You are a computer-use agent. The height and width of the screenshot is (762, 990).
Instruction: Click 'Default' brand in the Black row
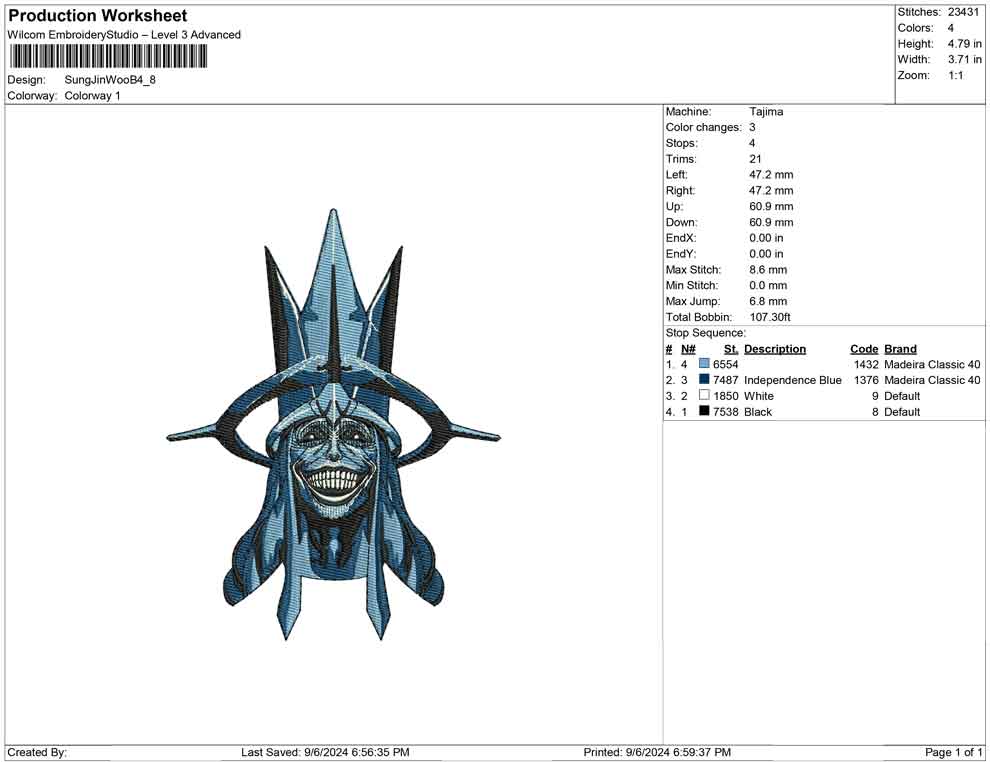[x=902, y=411]
